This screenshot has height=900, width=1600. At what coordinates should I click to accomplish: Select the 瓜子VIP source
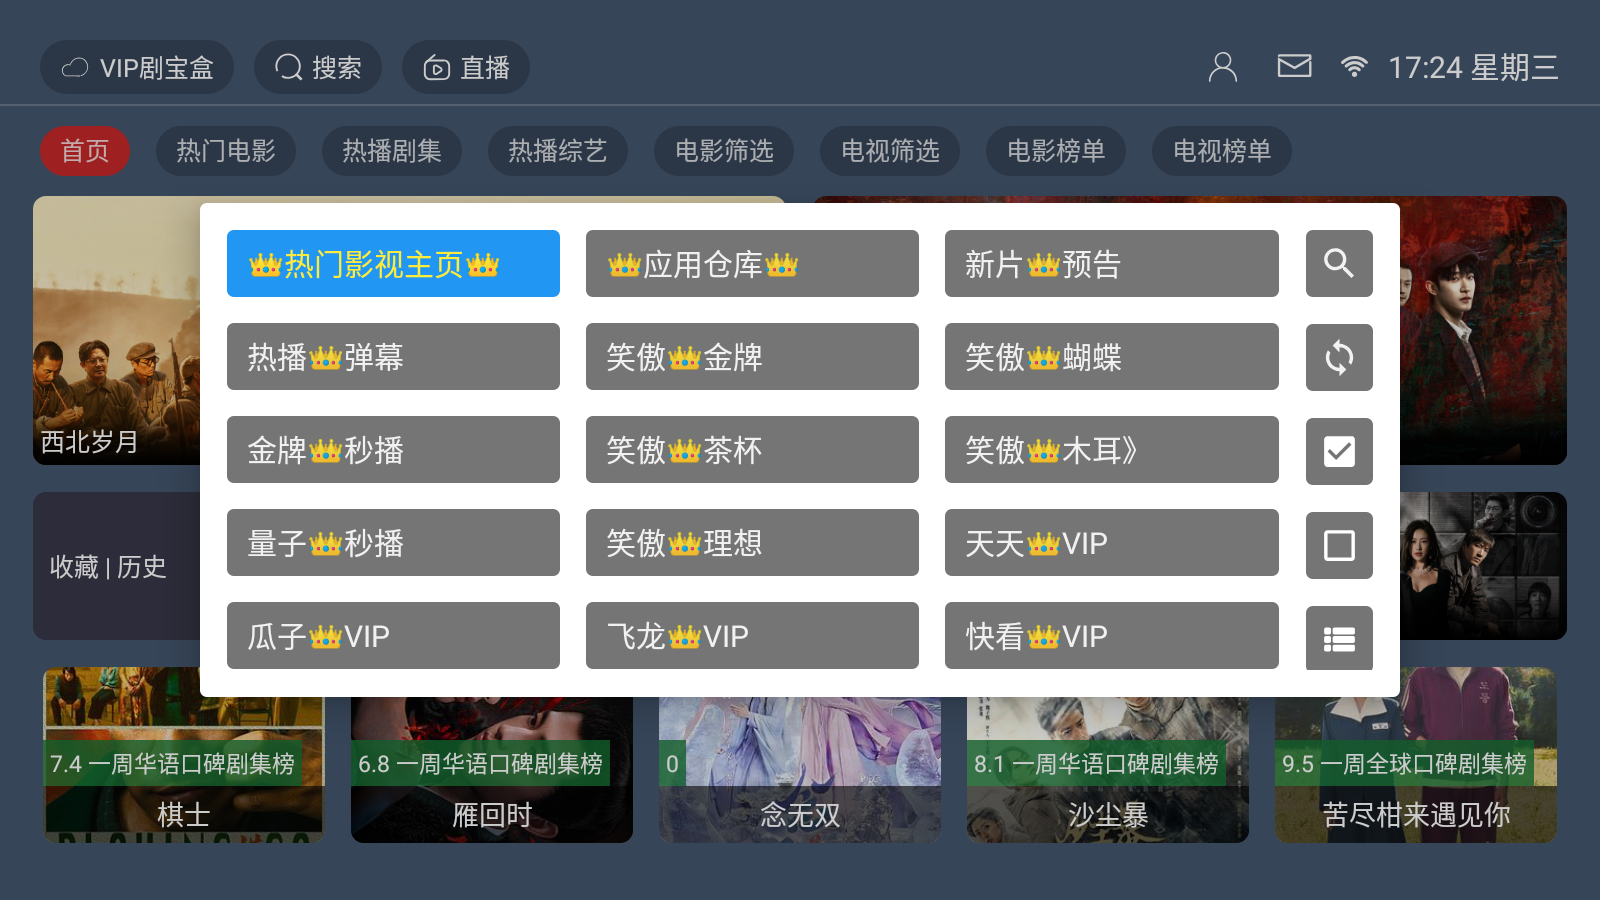pyautogui.click(x=393, y=636)
